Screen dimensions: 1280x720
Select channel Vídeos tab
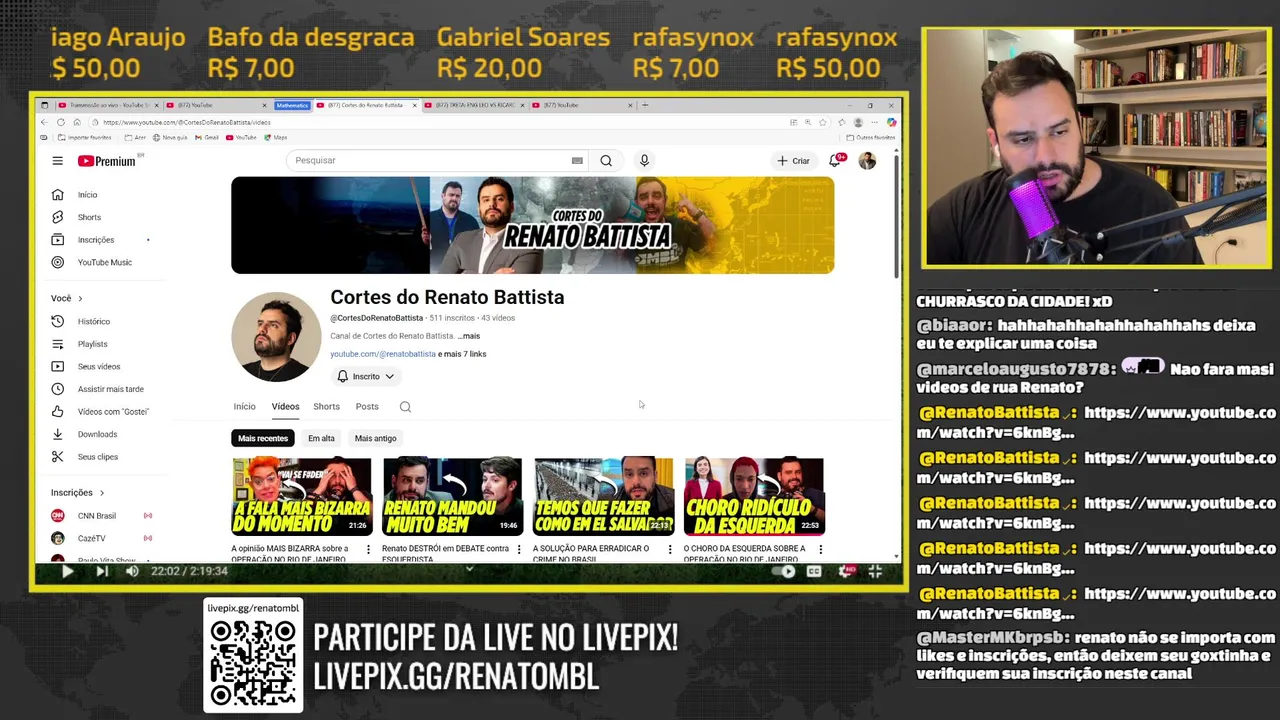coord(285,407)
